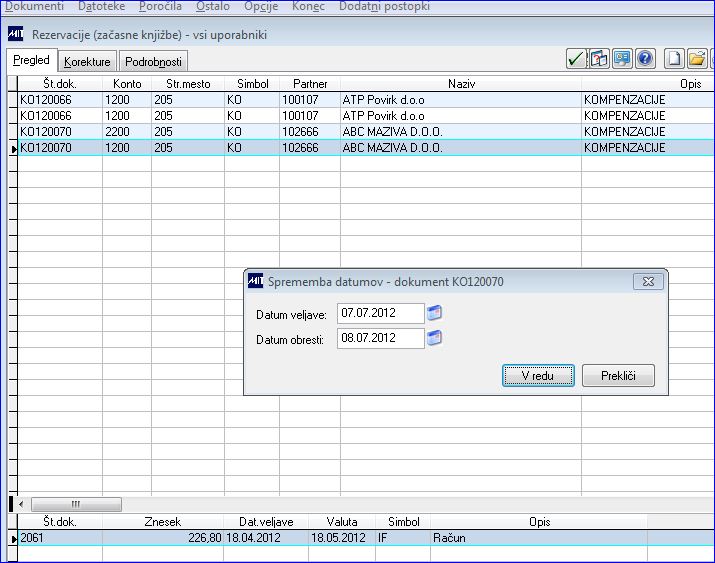The width and height of the screenshot is (715, 563).
Task: Click the Datum veljave date field
Action: coord(381,313)
